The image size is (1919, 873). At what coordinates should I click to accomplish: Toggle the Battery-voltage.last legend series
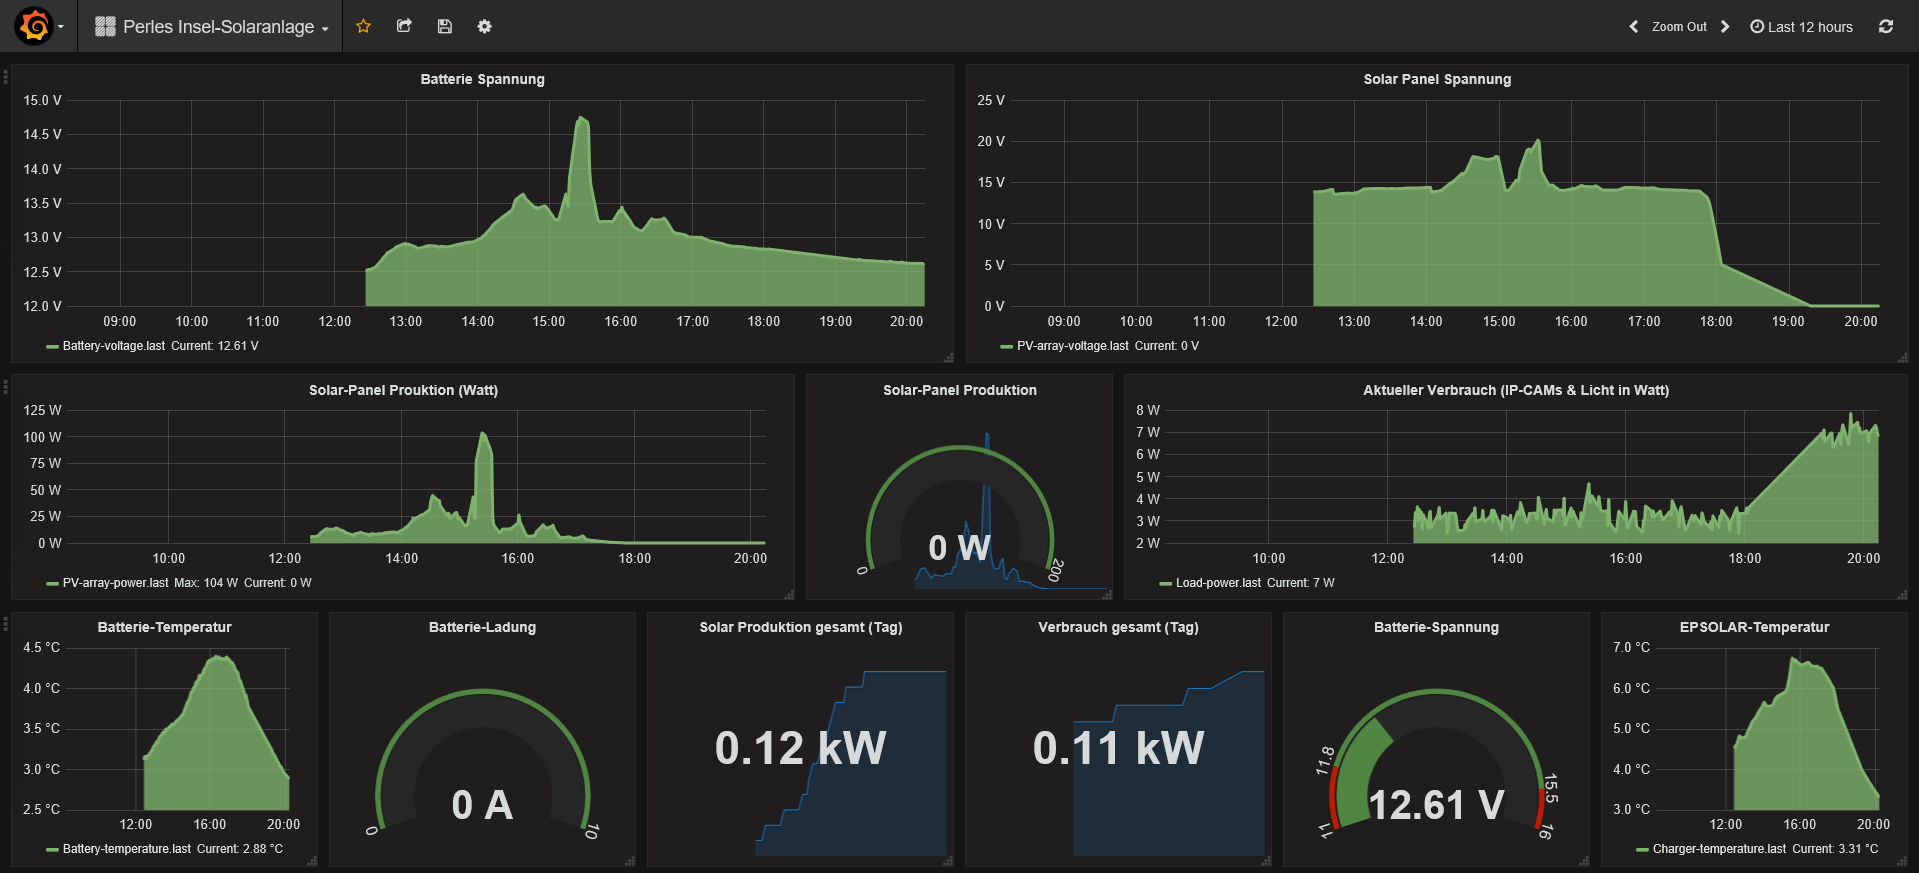pyautogui.click(x=113, y=346)
